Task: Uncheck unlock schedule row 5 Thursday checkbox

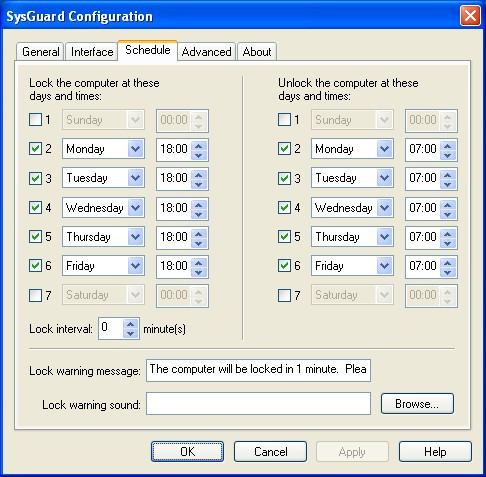Action: pyautogui.click(x=284, y=237)
